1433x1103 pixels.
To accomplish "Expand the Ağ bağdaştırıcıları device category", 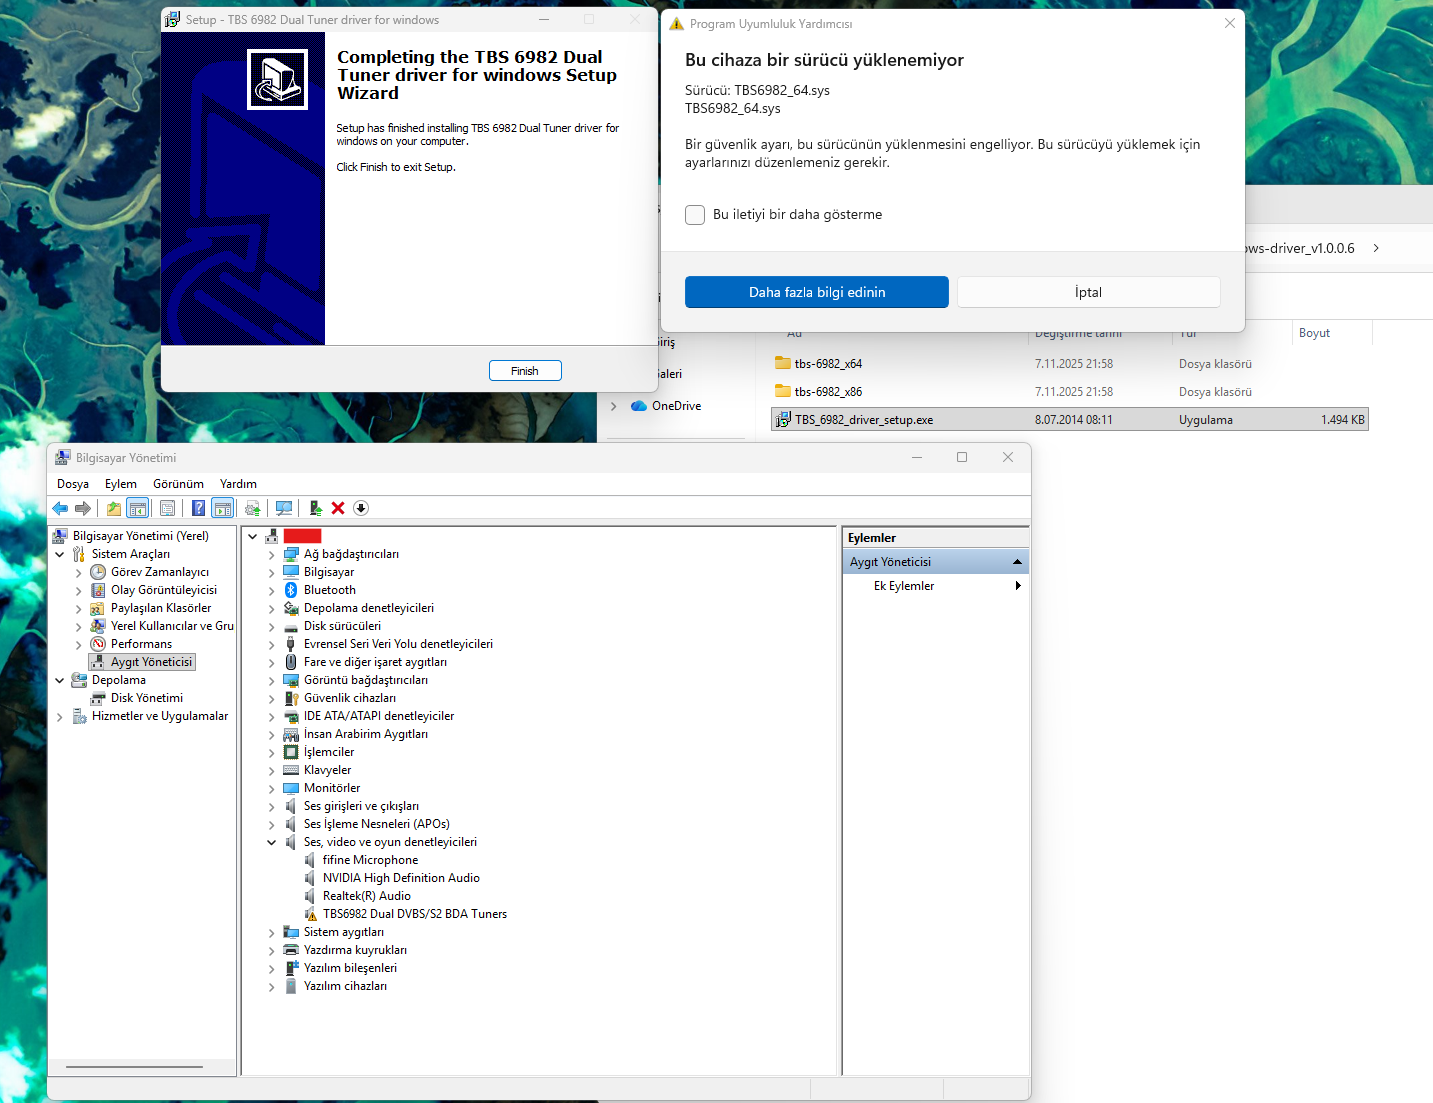I will [271, 554].
